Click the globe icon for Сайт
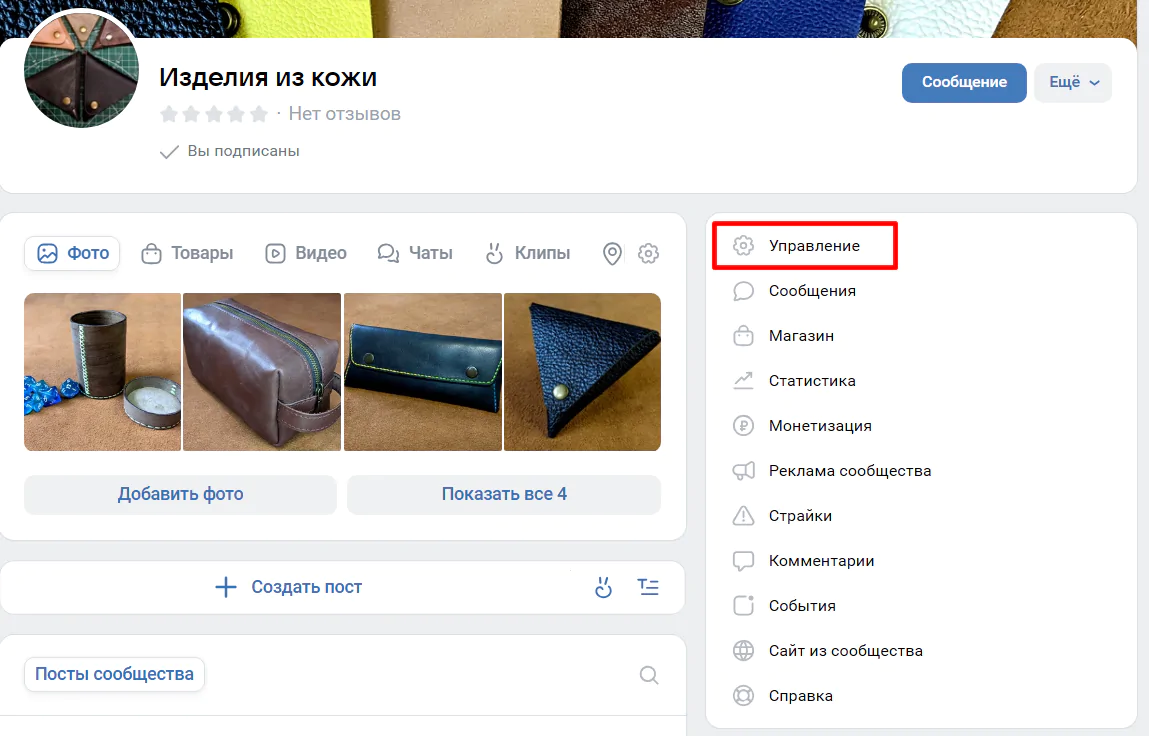 (743, 651)
